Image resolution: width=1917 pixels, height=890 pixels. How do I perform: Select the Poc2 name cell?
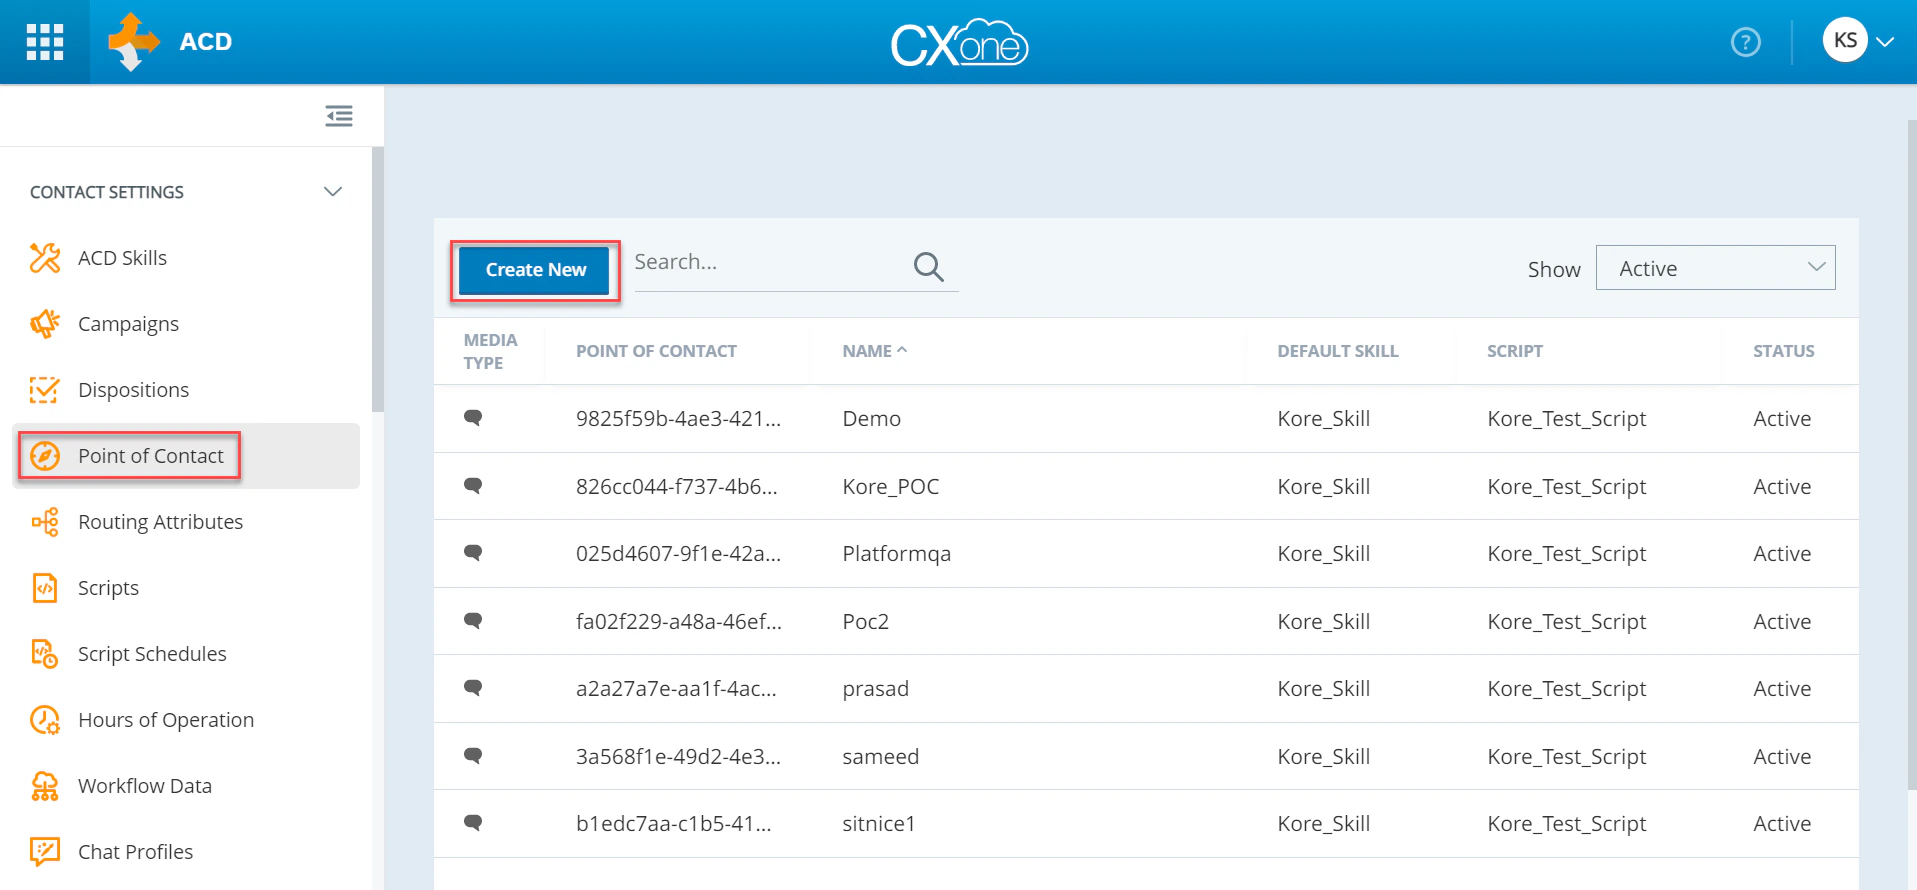[x=865, y=622]
